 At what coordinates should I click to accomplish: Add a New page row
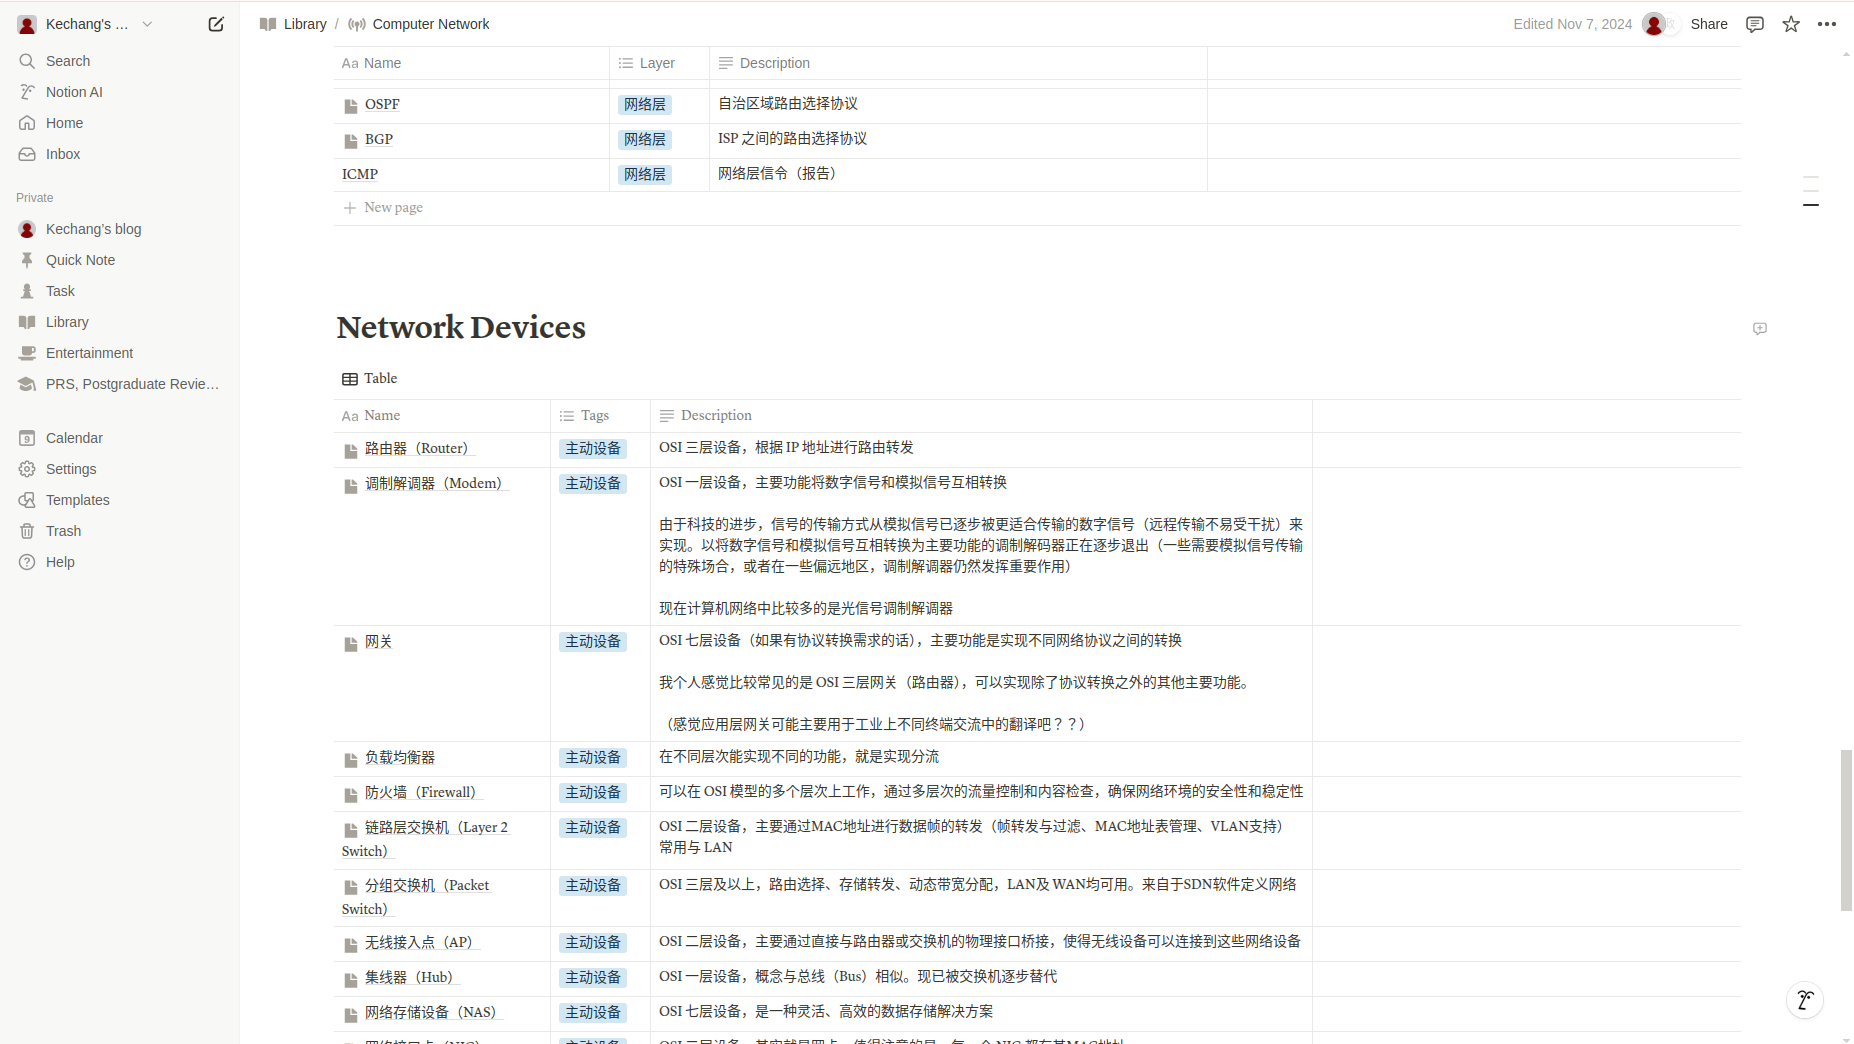(x=393, y=208)
